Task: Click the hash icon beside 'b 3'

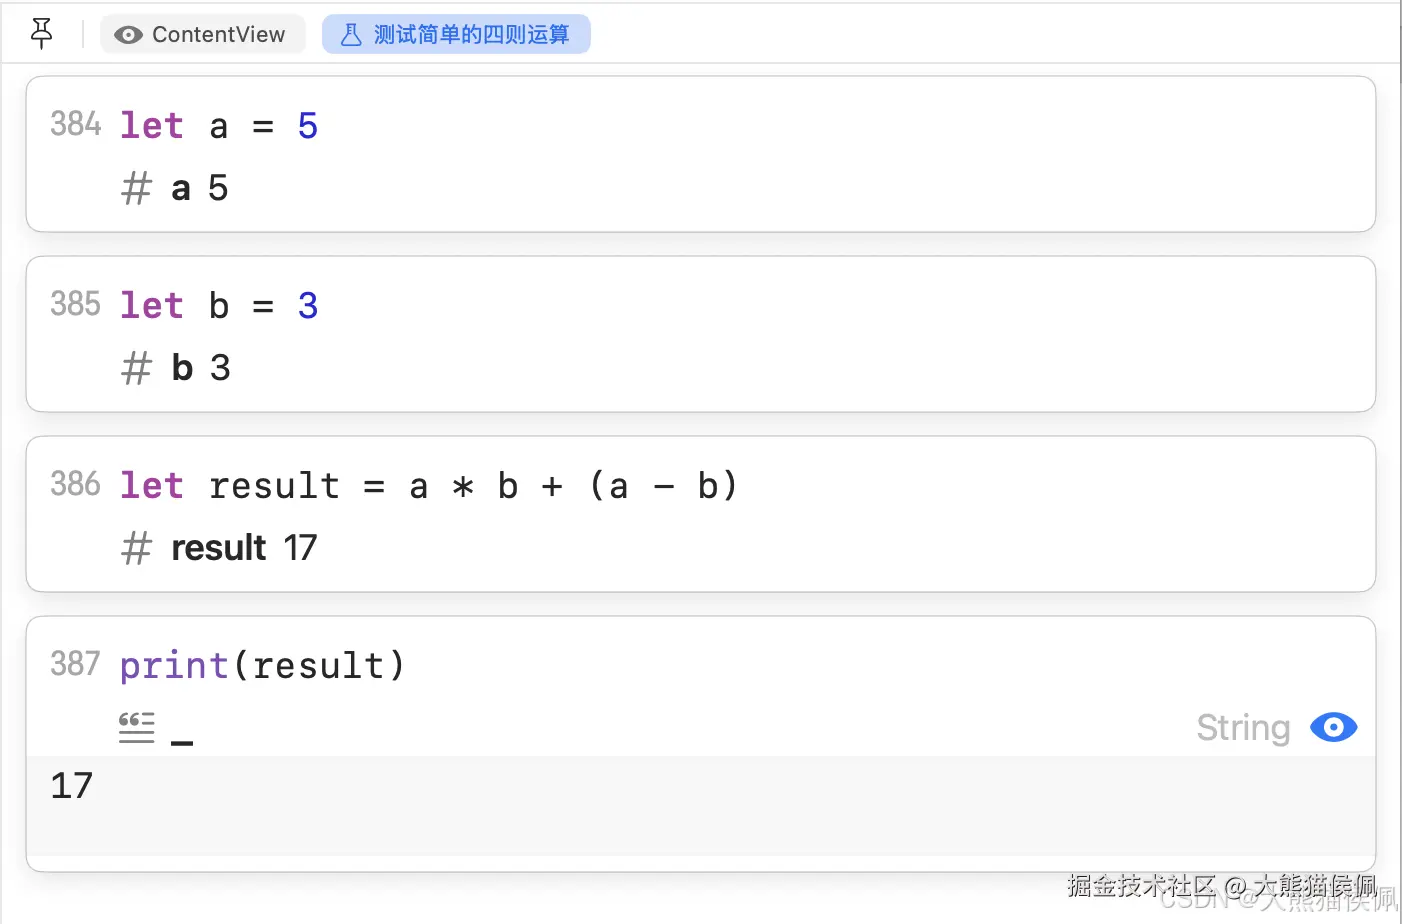Action: coord(136,368)
